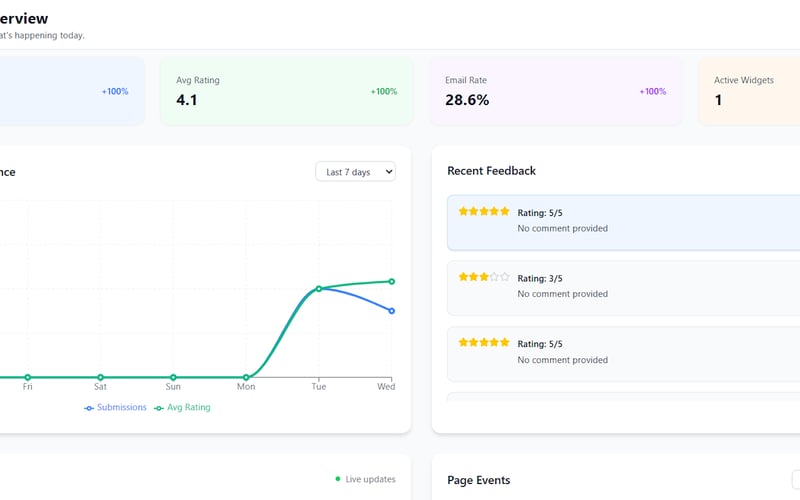
Task: Toggle Avg Rating series in chart legend
Action: coord(182,408)
